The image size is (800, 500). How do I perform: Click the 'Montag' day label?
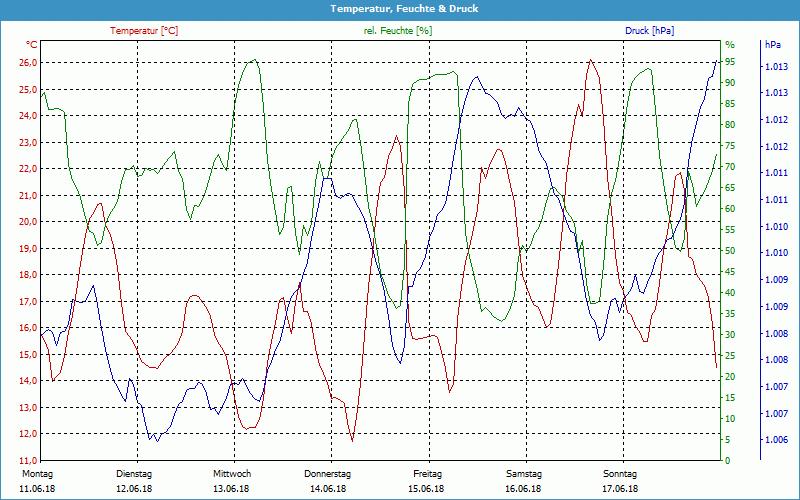[37, 474]
